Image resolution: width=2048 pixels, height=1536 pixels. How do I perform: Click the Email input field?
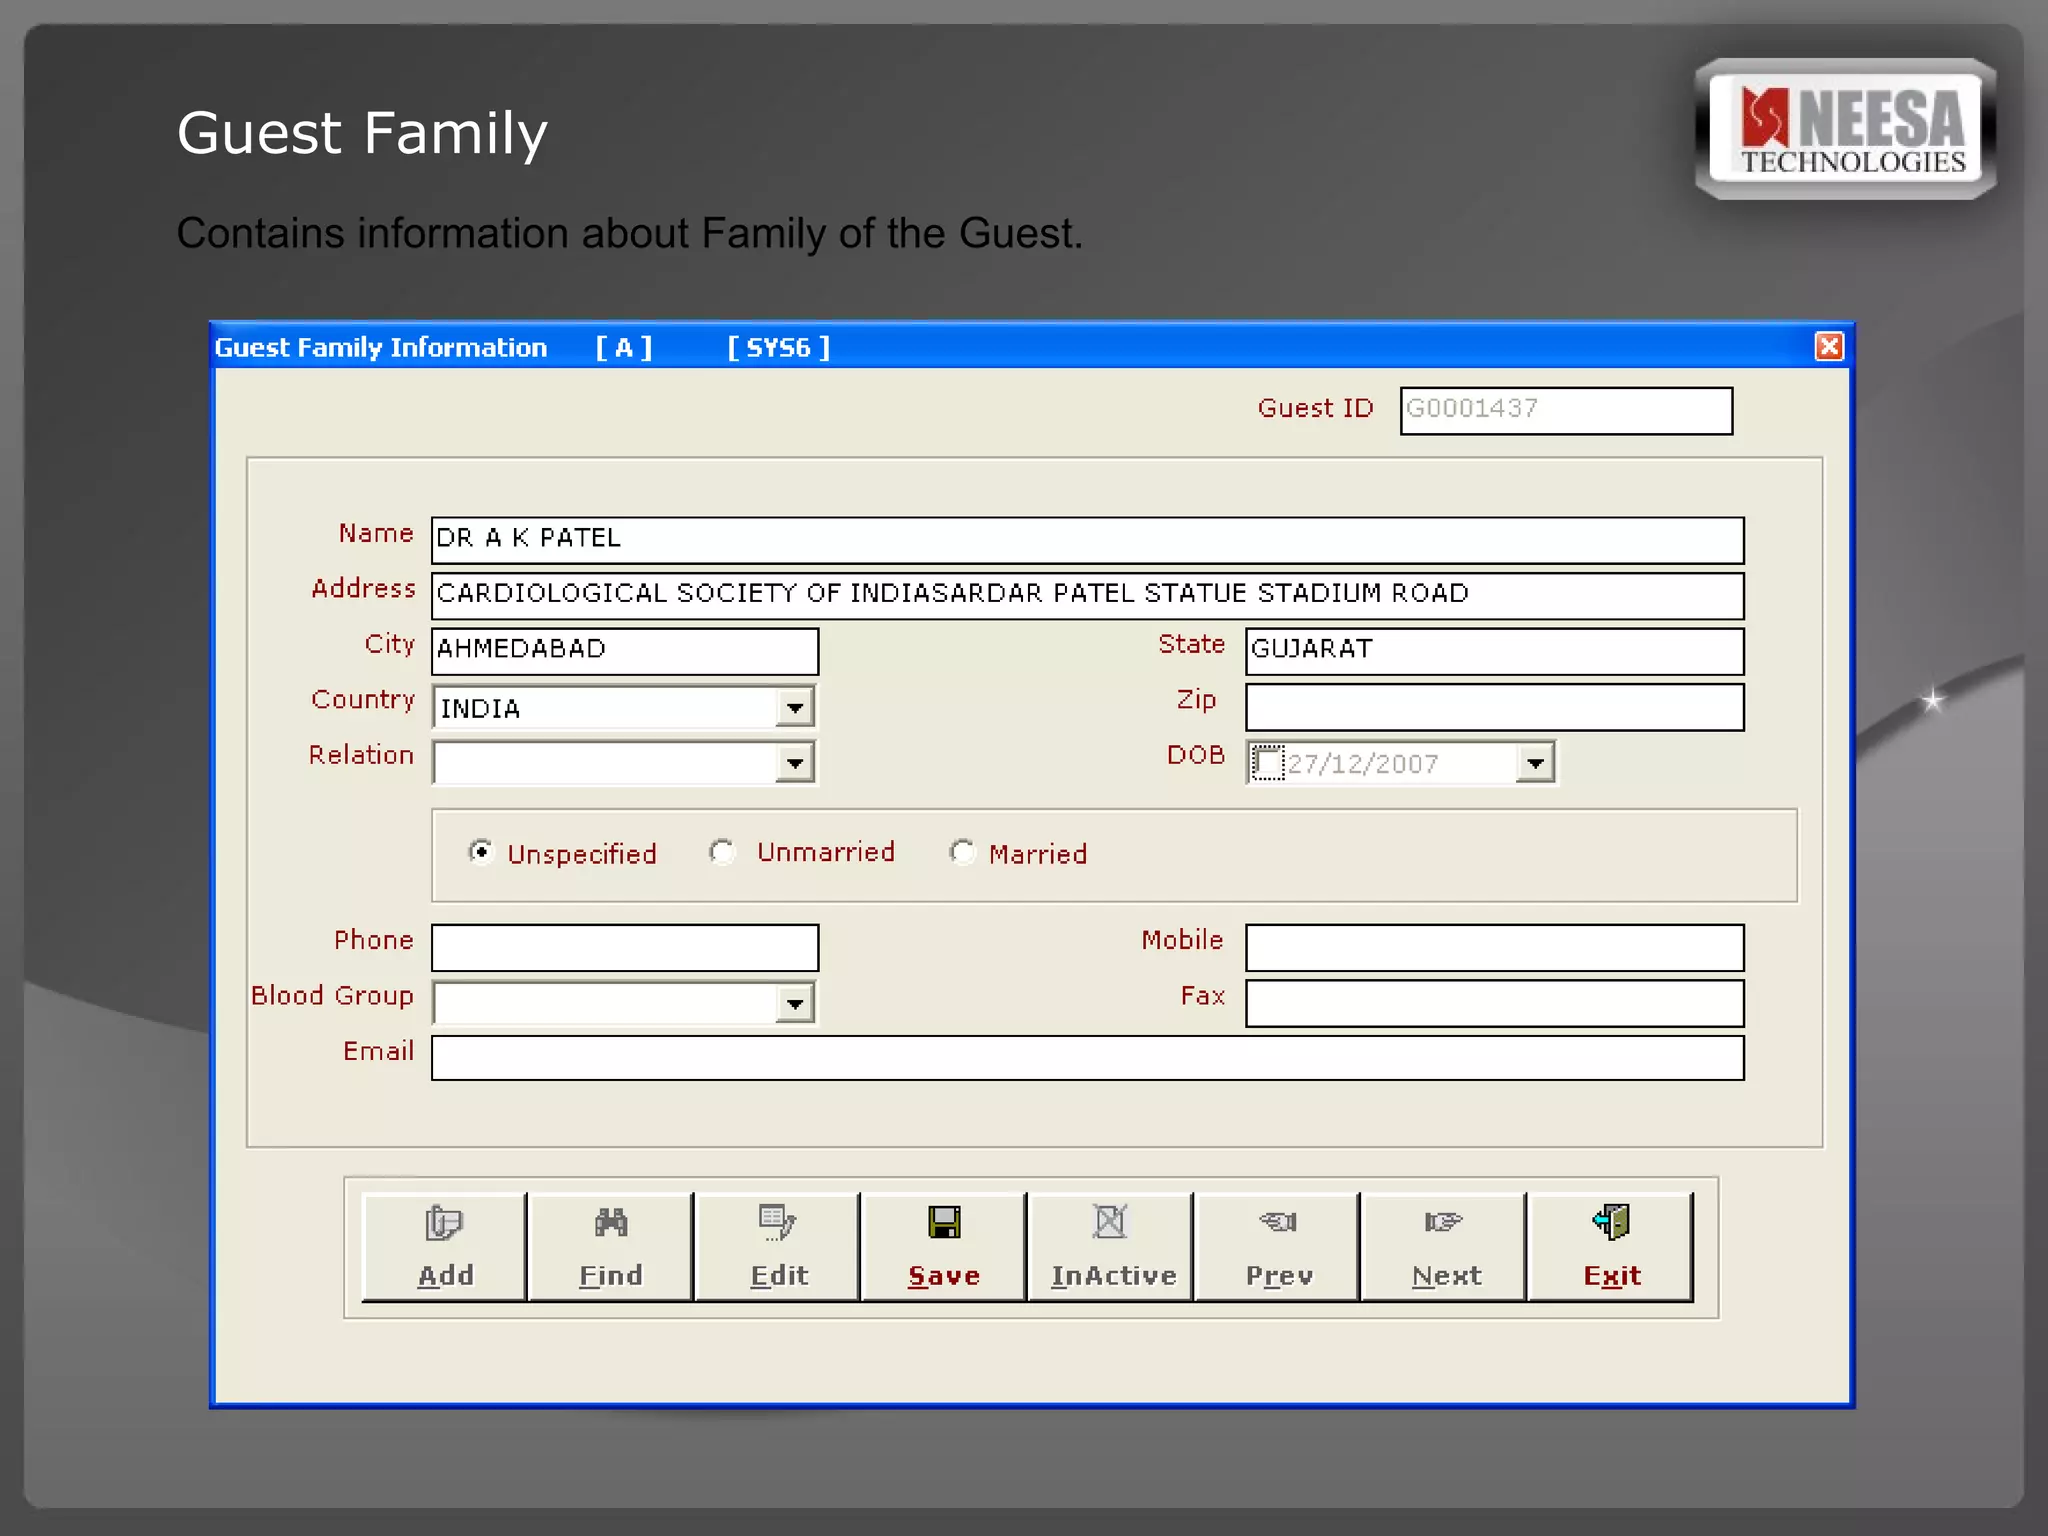(x=1087, y=1058)
